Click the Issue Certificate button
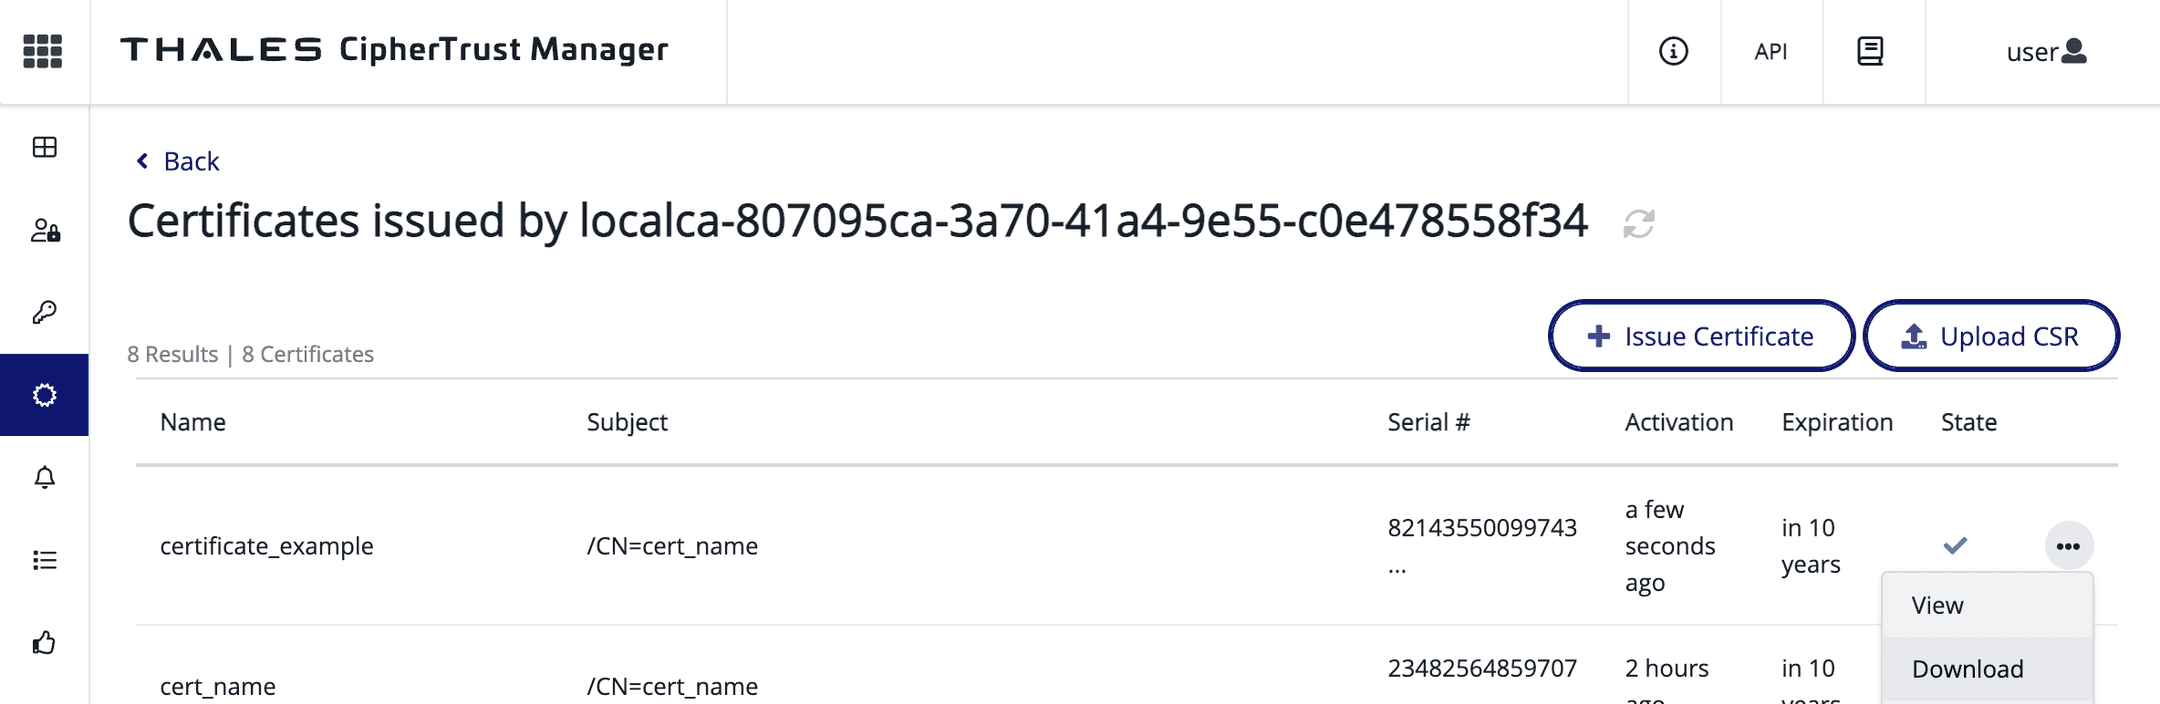The height and width of the screenshot is (704, 2160). pos(1700,336)
